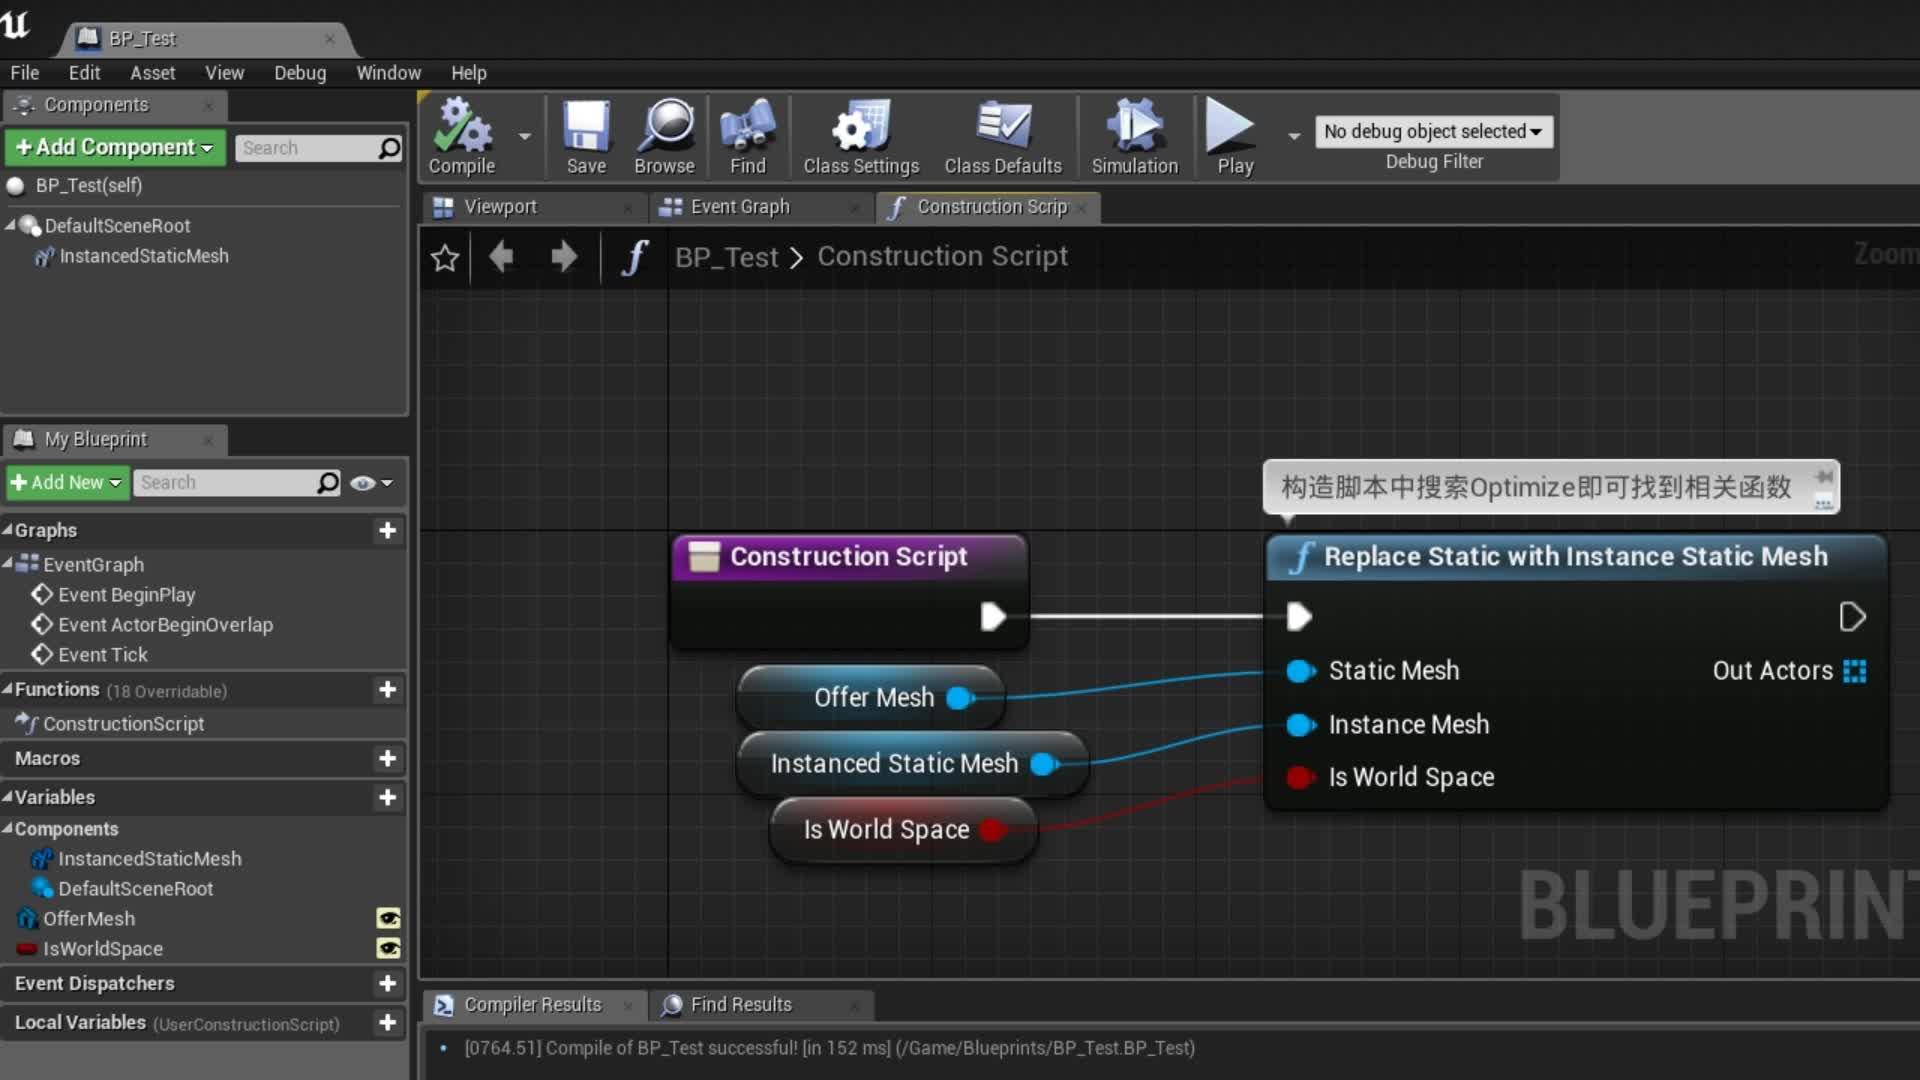The width and height of the screenshot is (1920, 1080).
Task: Save the BP_Test asset
Action: coord(586,136)
